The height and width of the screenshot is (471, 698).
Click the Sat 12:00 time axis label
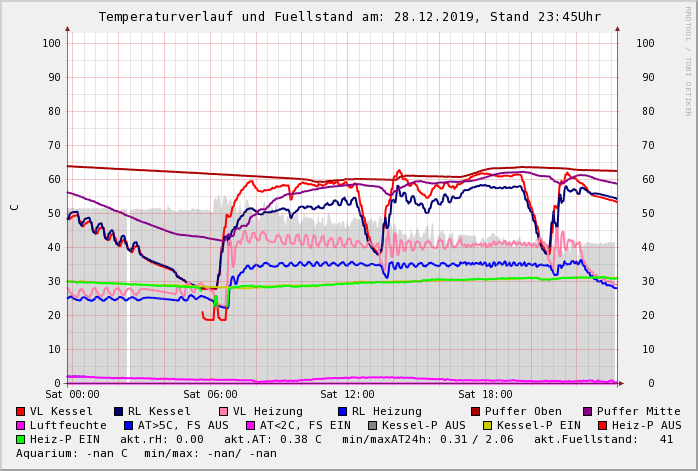347,395
